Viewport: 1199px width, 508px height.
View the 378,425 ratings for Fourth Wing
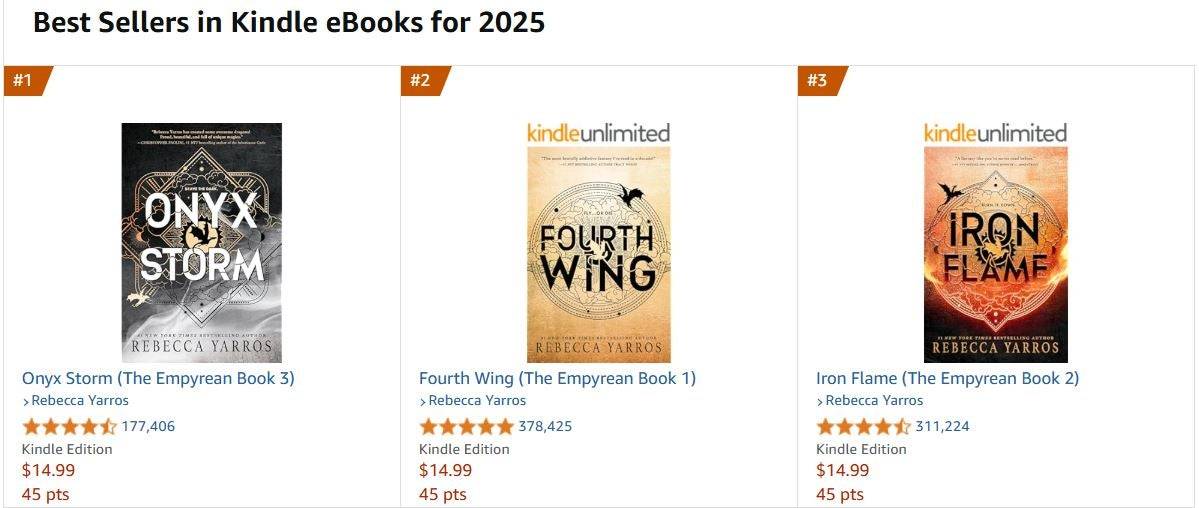pos(545,427)
